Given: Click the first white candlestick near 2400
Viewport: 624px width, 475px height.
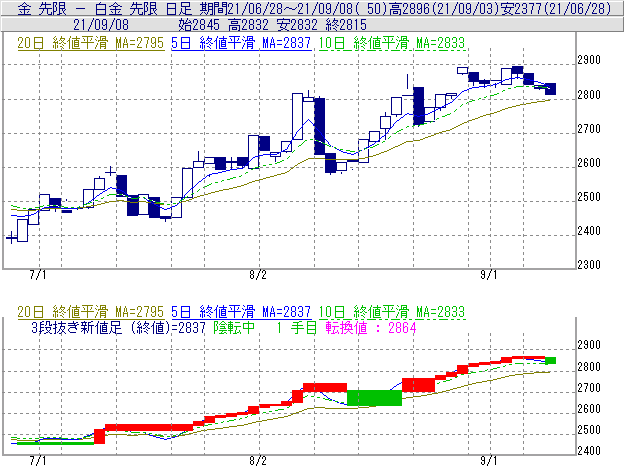Looking at the screenshot, I should (x=22, y=230).
